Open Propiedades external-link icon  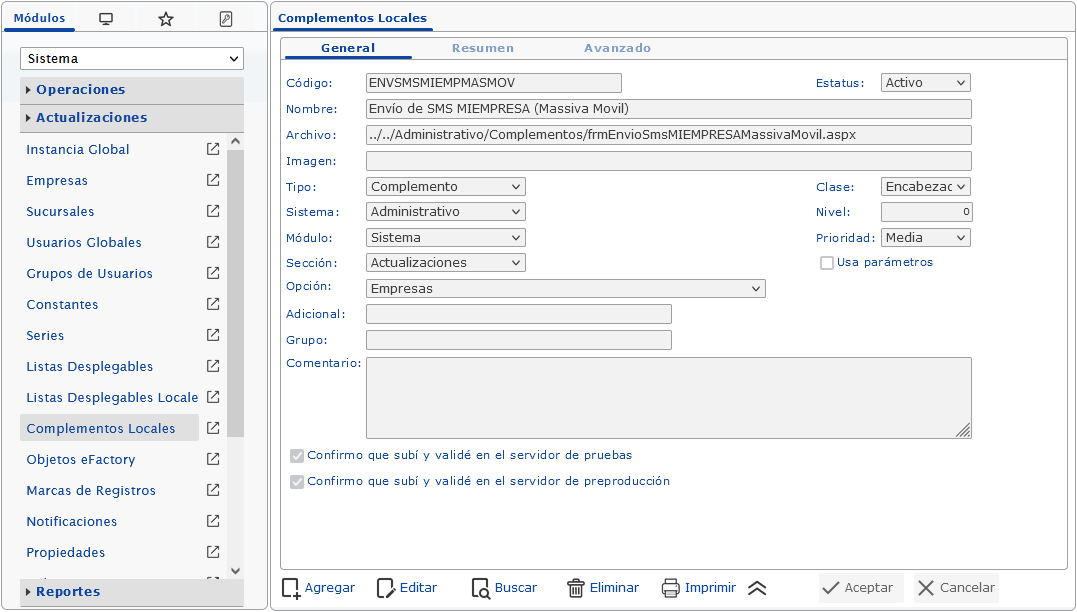213,552
